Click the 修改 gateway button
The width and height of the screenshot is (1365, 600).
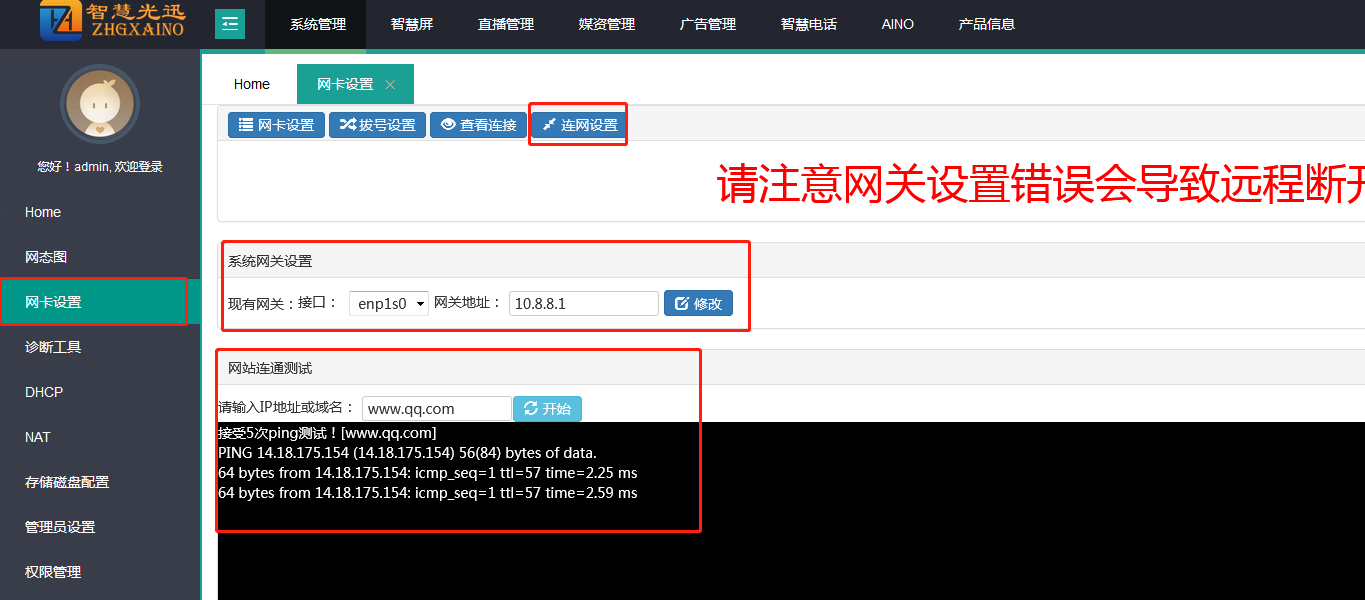click(x=698, y=303)
